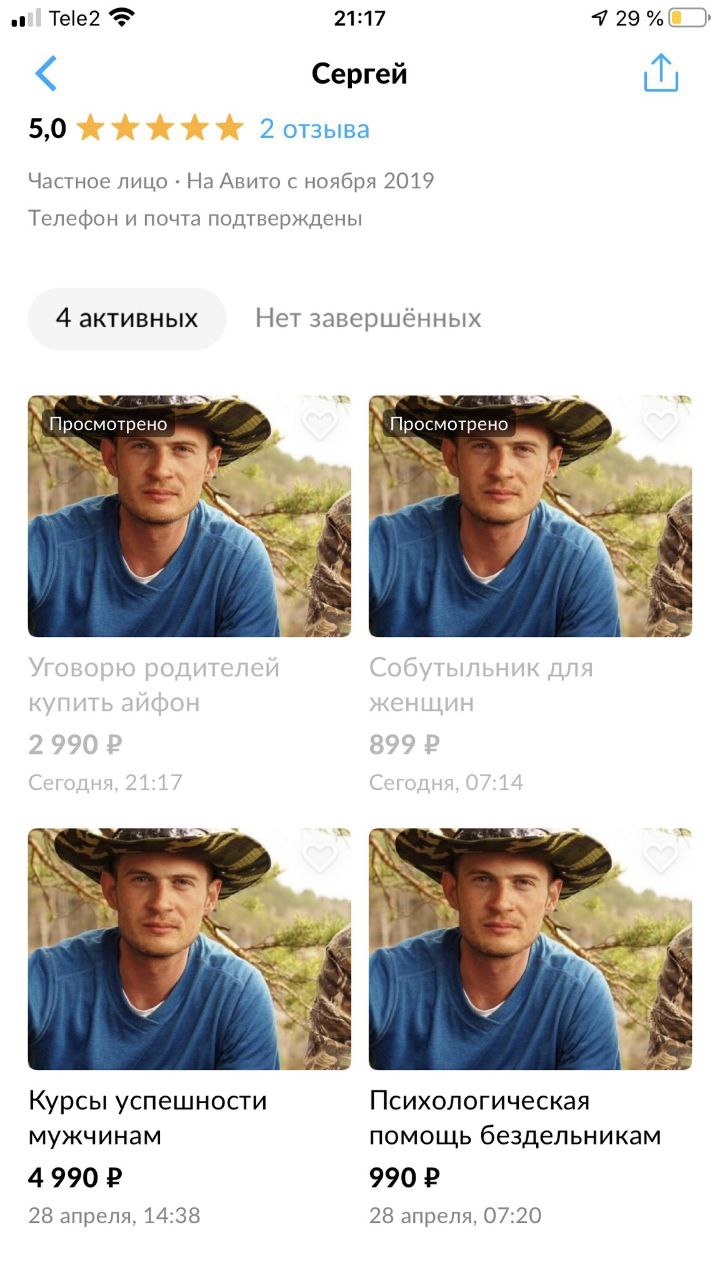Tap the Wi-Fi icon in status bar

[123, 17]
